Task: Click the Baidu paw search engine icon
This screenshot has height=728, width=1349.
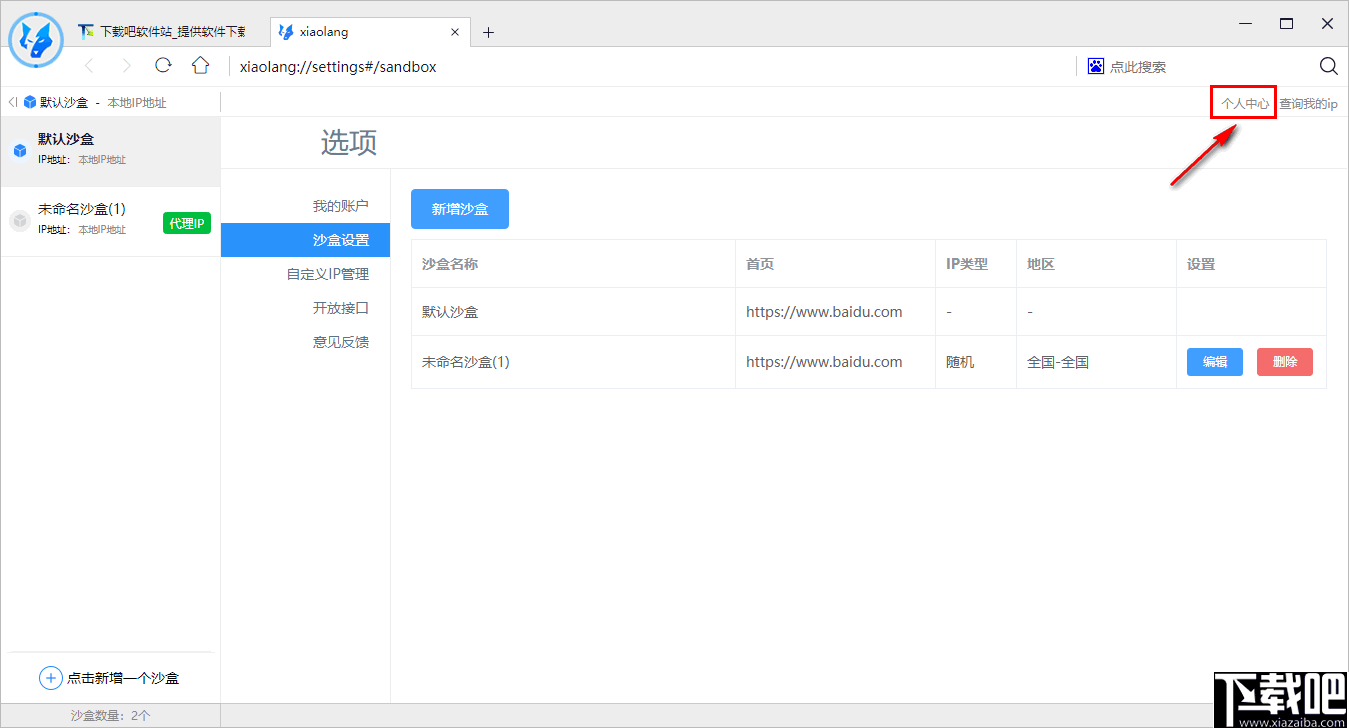Action: [x=1096, y=66]
